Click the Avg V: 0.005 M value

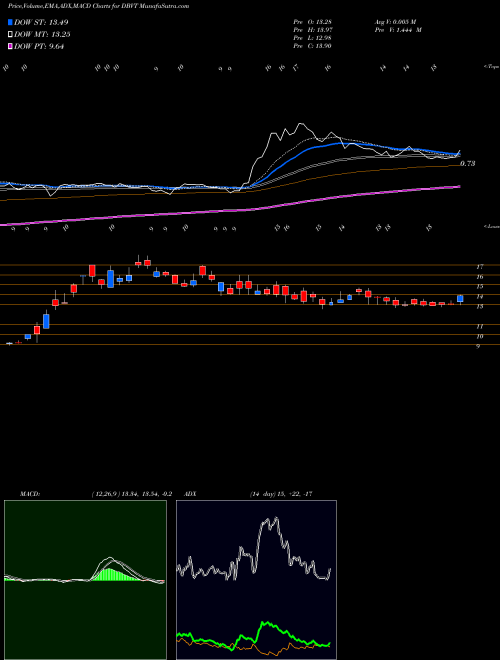point(395,22)
